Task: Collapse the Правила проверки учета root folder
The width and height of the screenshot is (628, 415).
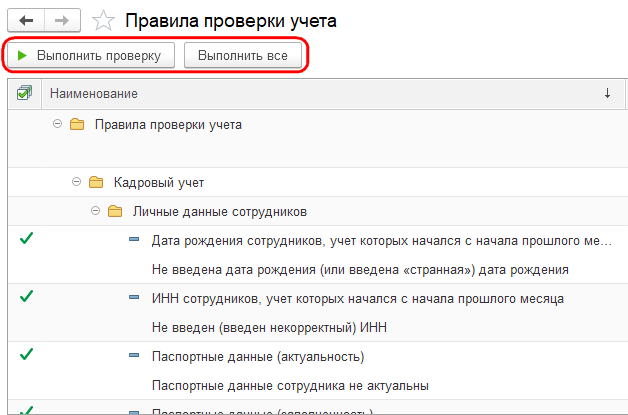Action: [57, 124]
